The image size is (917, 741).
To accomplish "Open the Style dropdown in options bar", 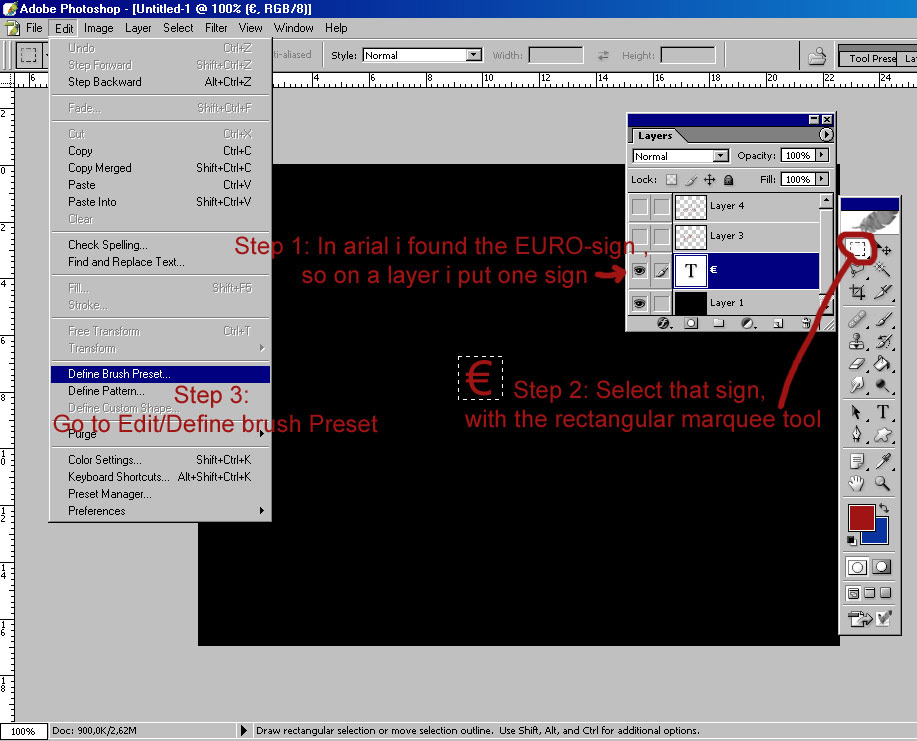I will tap(421, 55).
